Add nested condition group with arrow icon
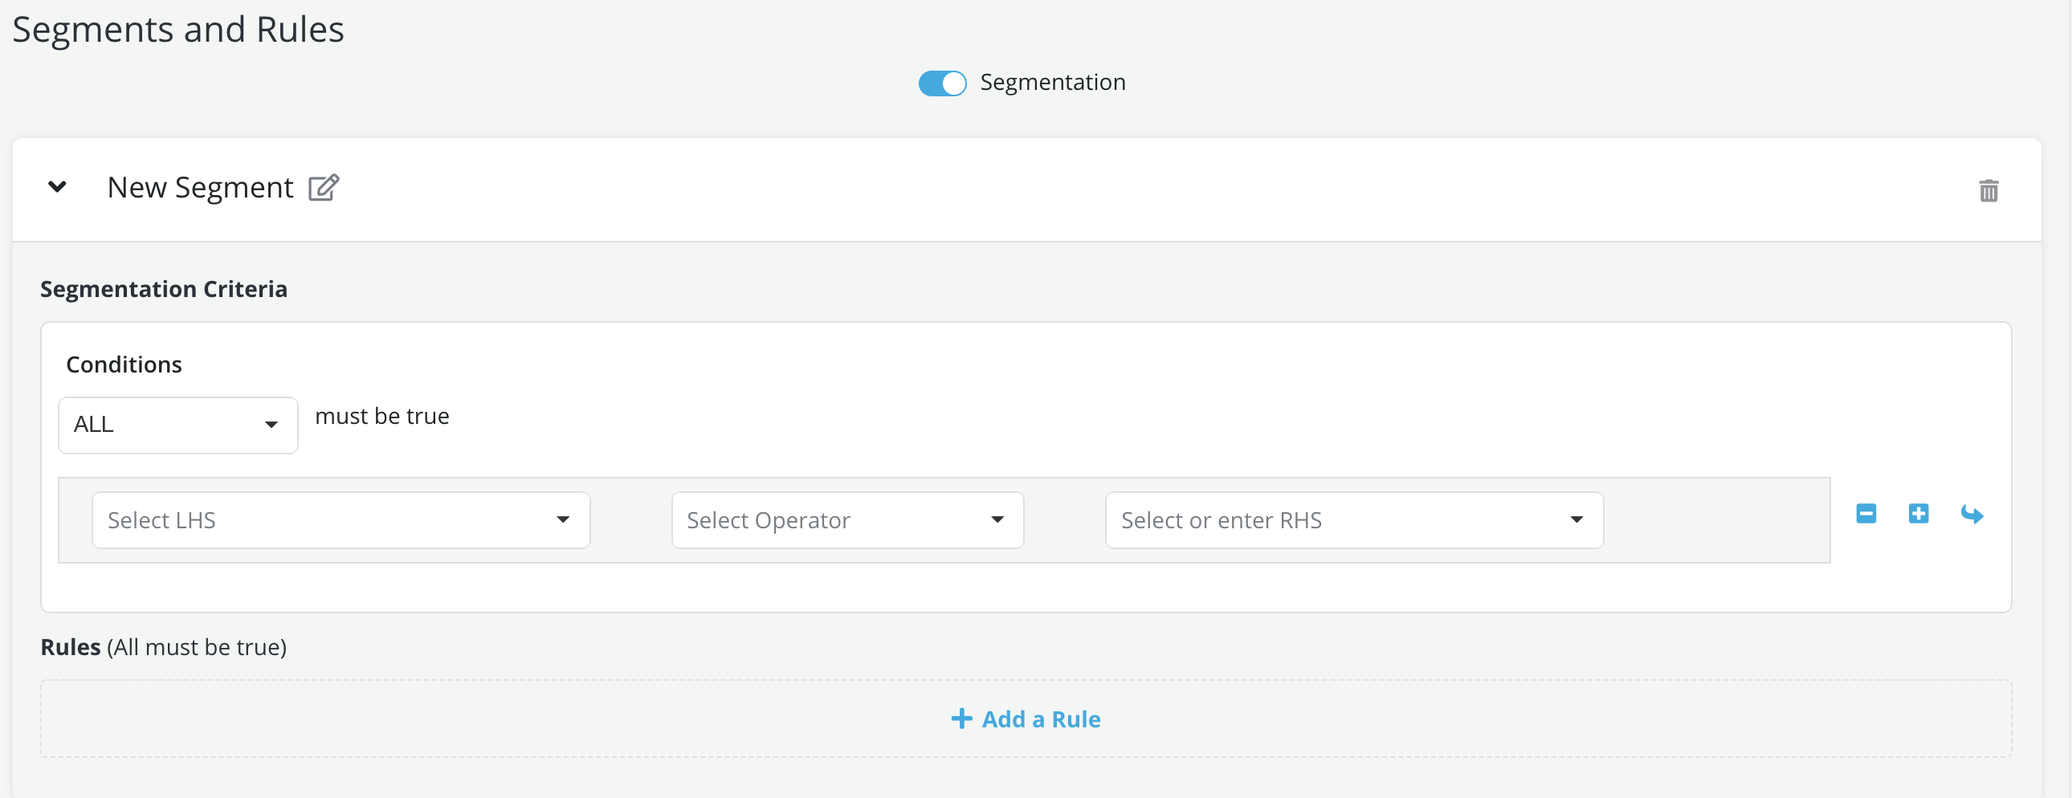This screenshot has height=798, width=2072. (x=1971, y=514)
